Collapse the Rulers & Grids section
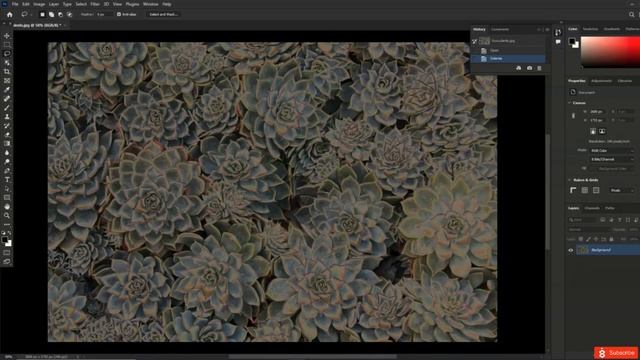 coord(570,180)
